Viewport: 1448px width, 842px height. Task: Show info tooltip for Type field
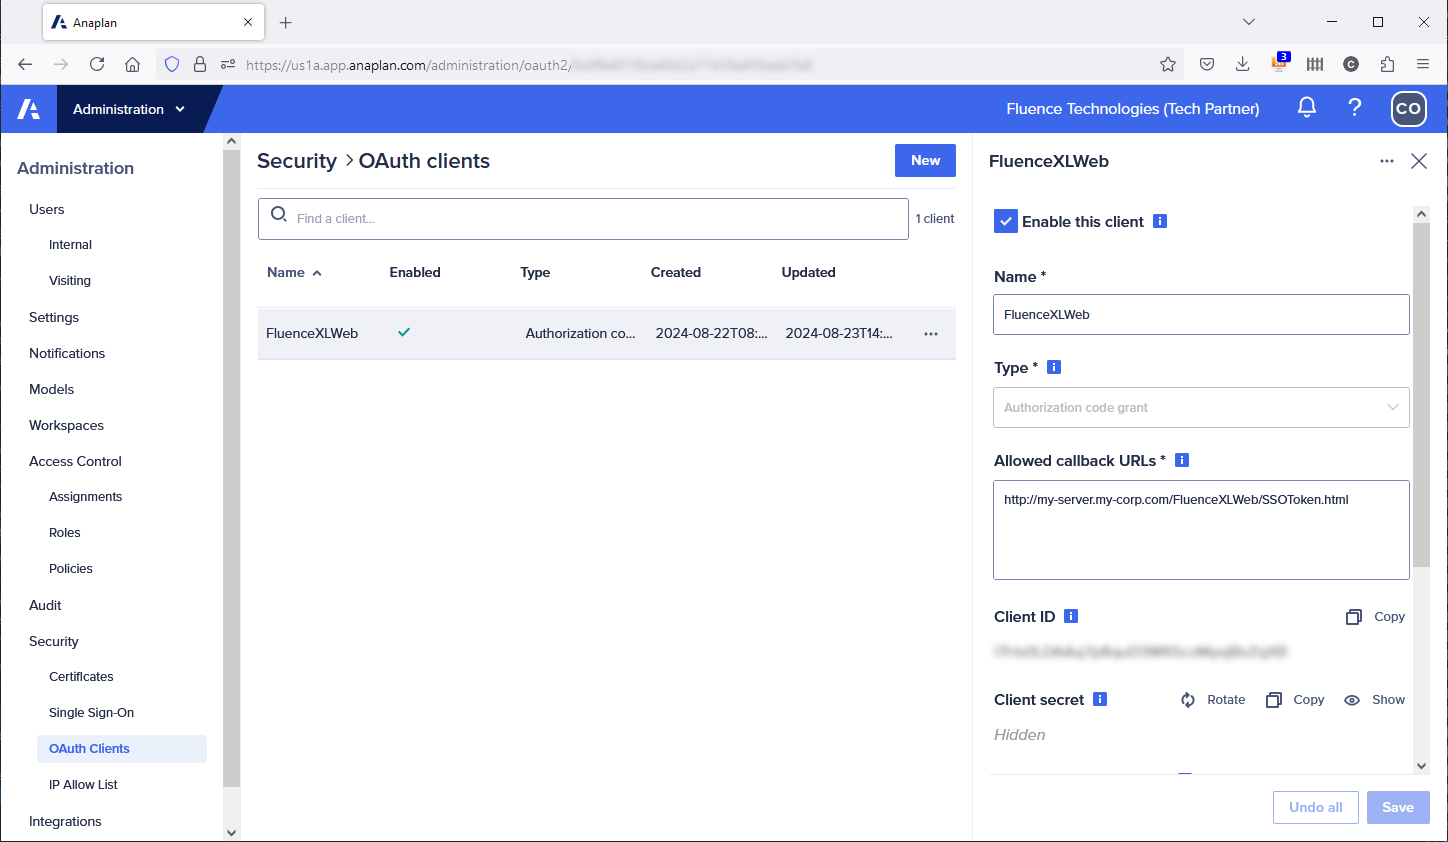[x=1054, y=367]
